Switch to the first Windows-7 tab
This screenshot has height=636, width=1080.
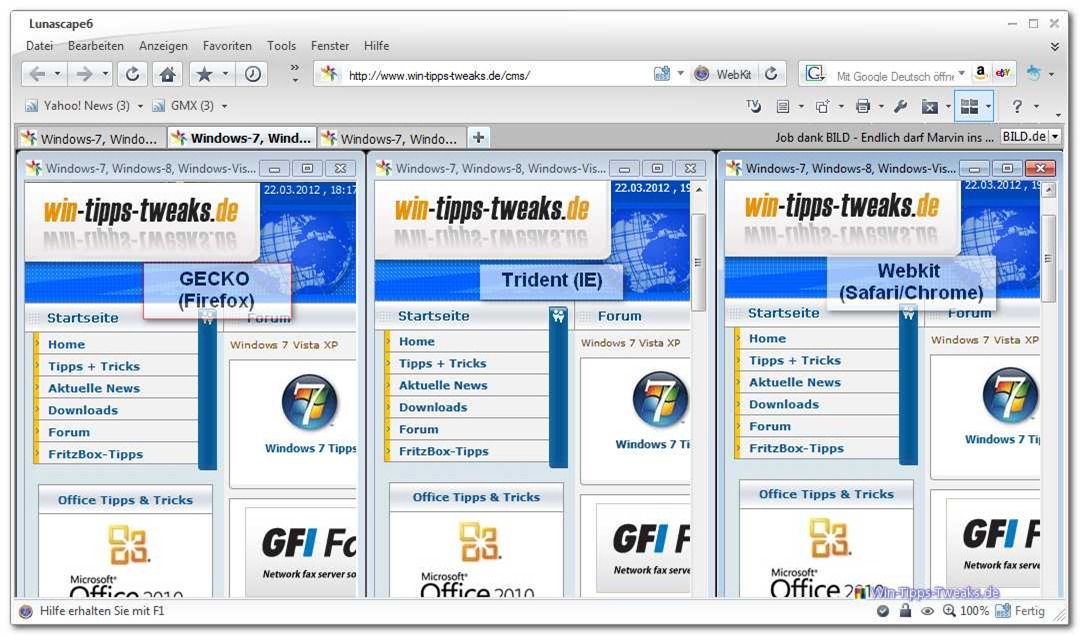(91, 139)
